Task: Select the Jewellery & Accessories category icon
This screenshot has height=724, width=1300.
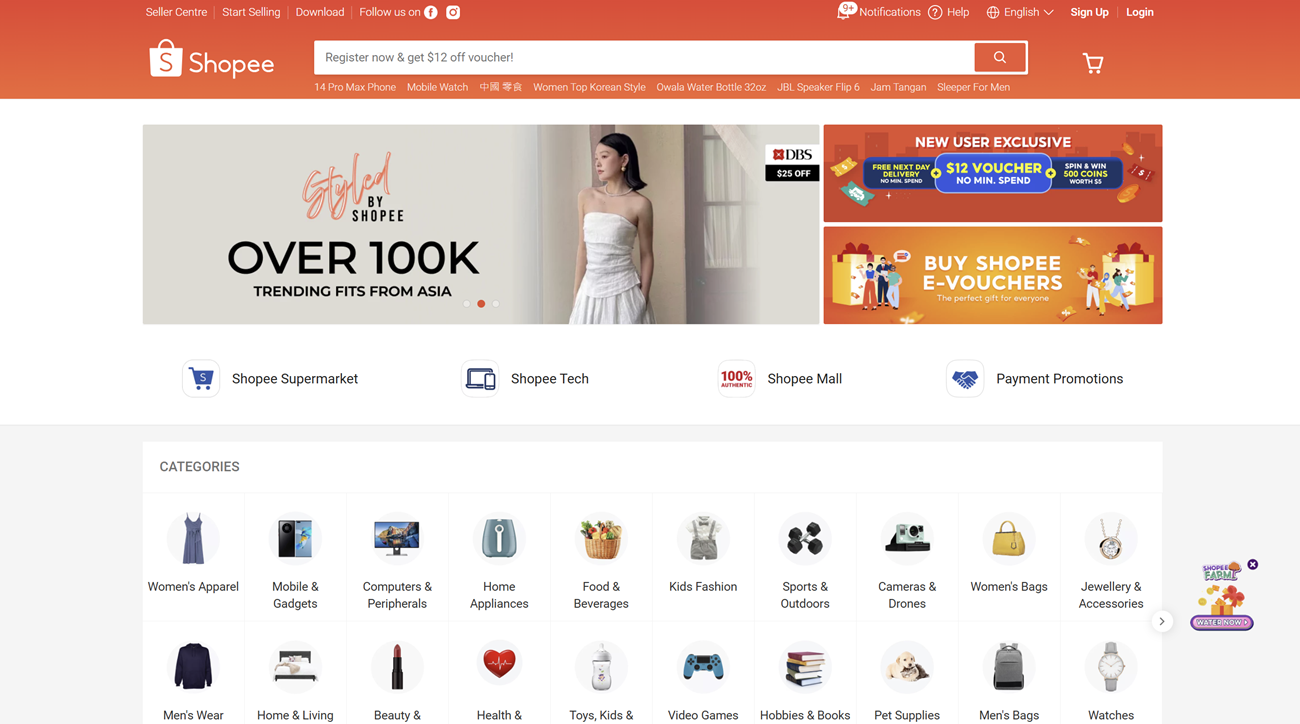Action: (x=1111, y=539)
